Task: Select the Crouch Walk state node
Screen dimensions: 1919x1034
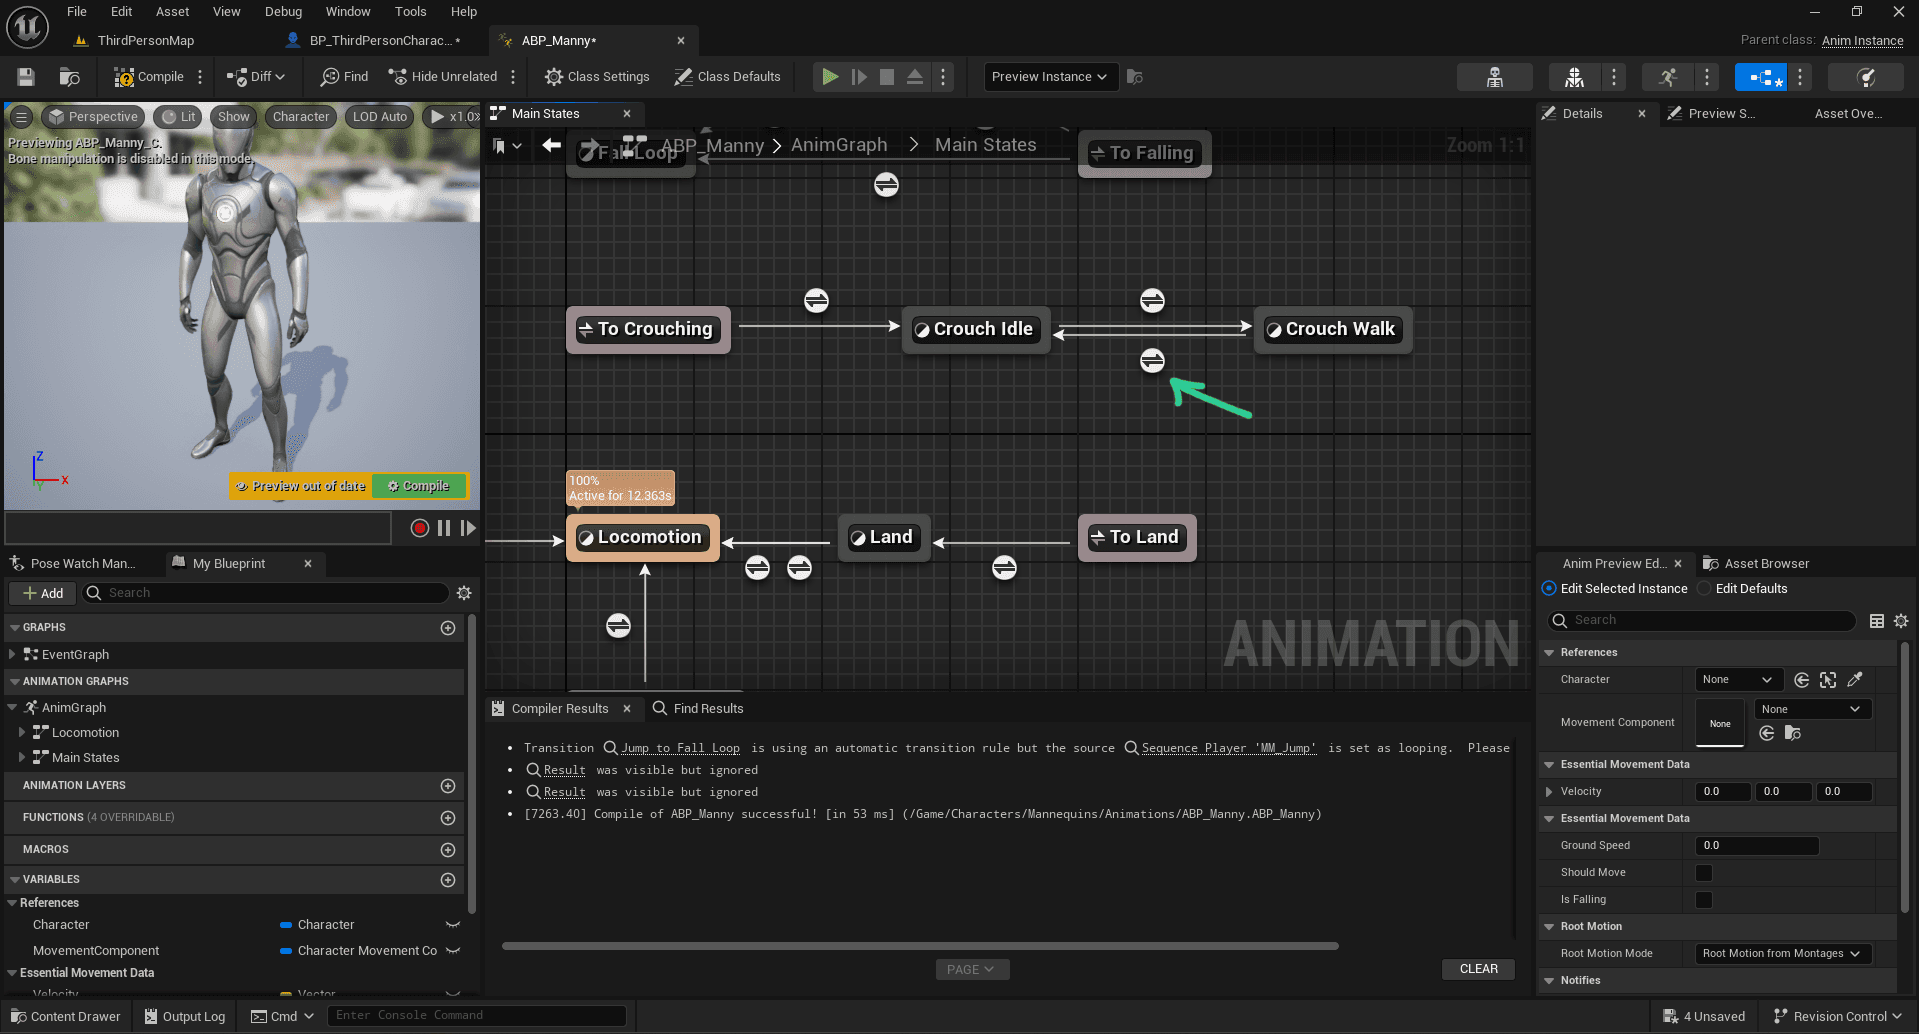Action: [1332, 330]
